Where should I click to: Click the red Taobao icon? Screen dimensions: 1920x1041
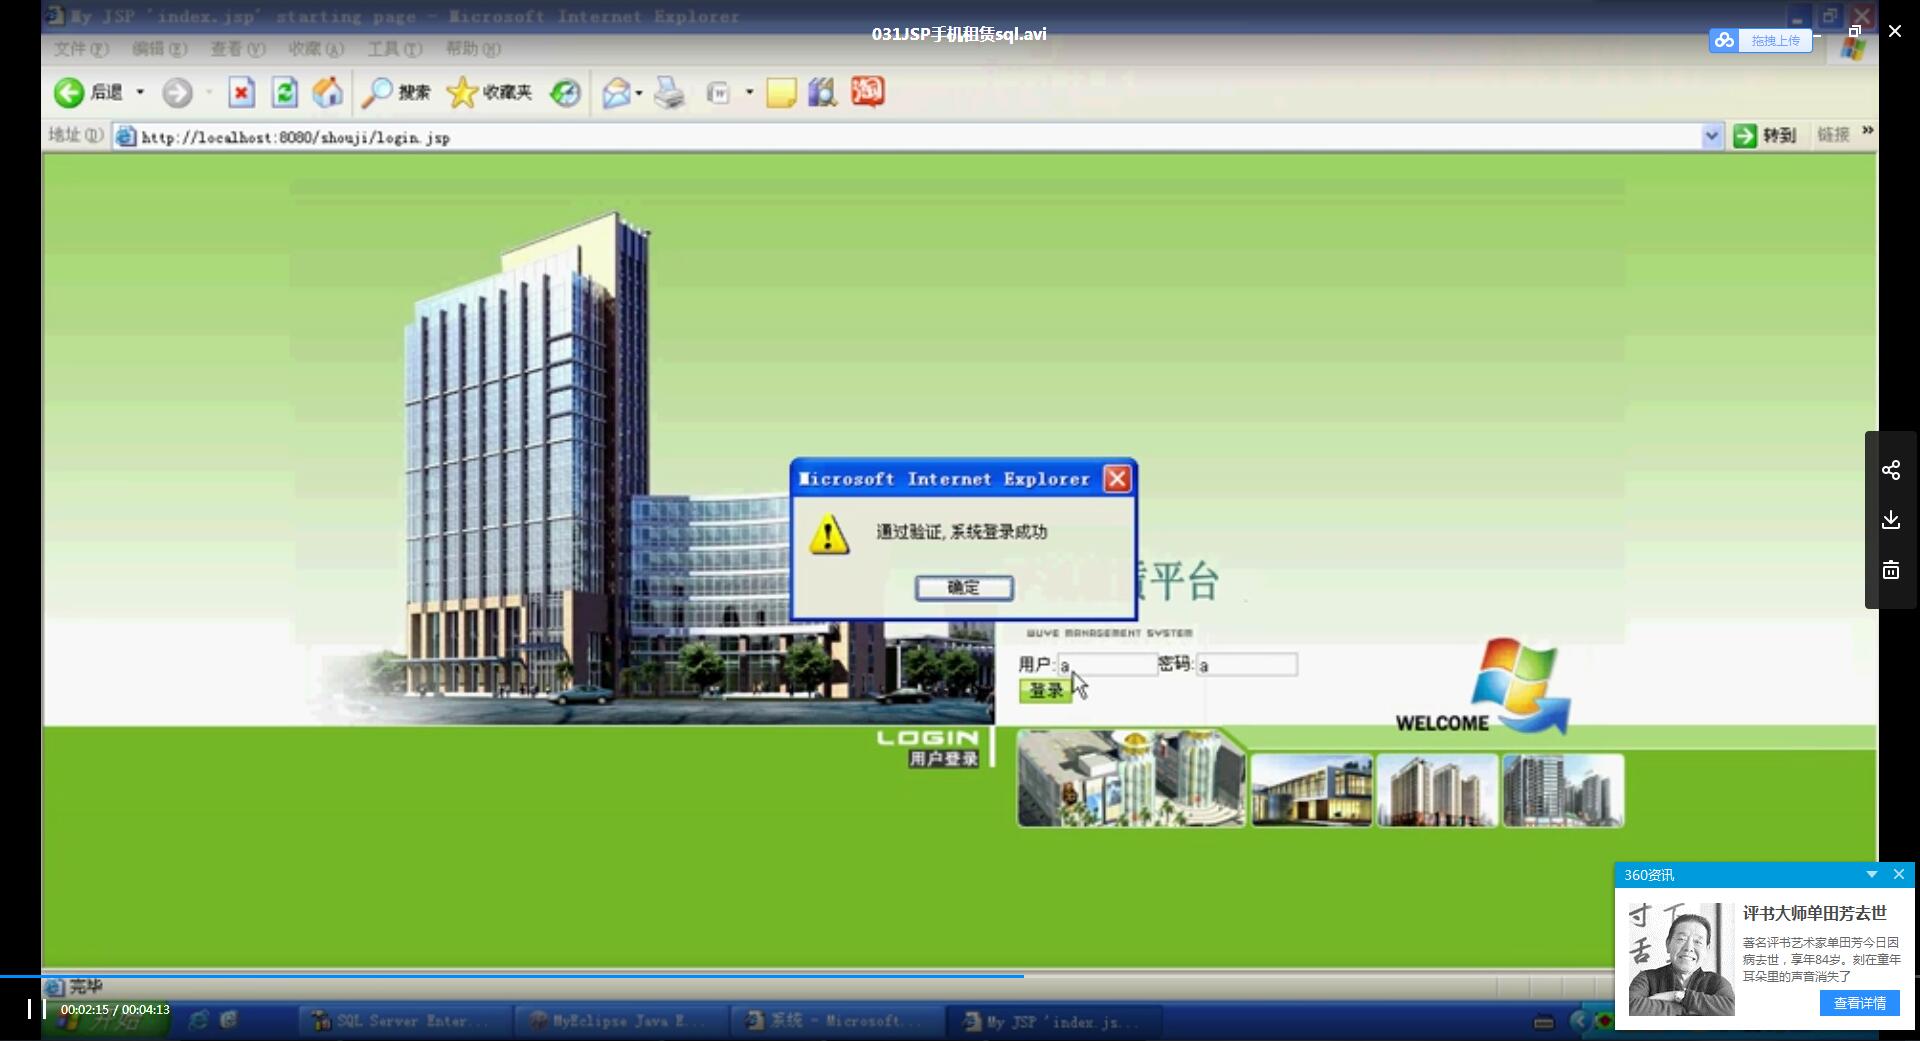coord(868,92)
